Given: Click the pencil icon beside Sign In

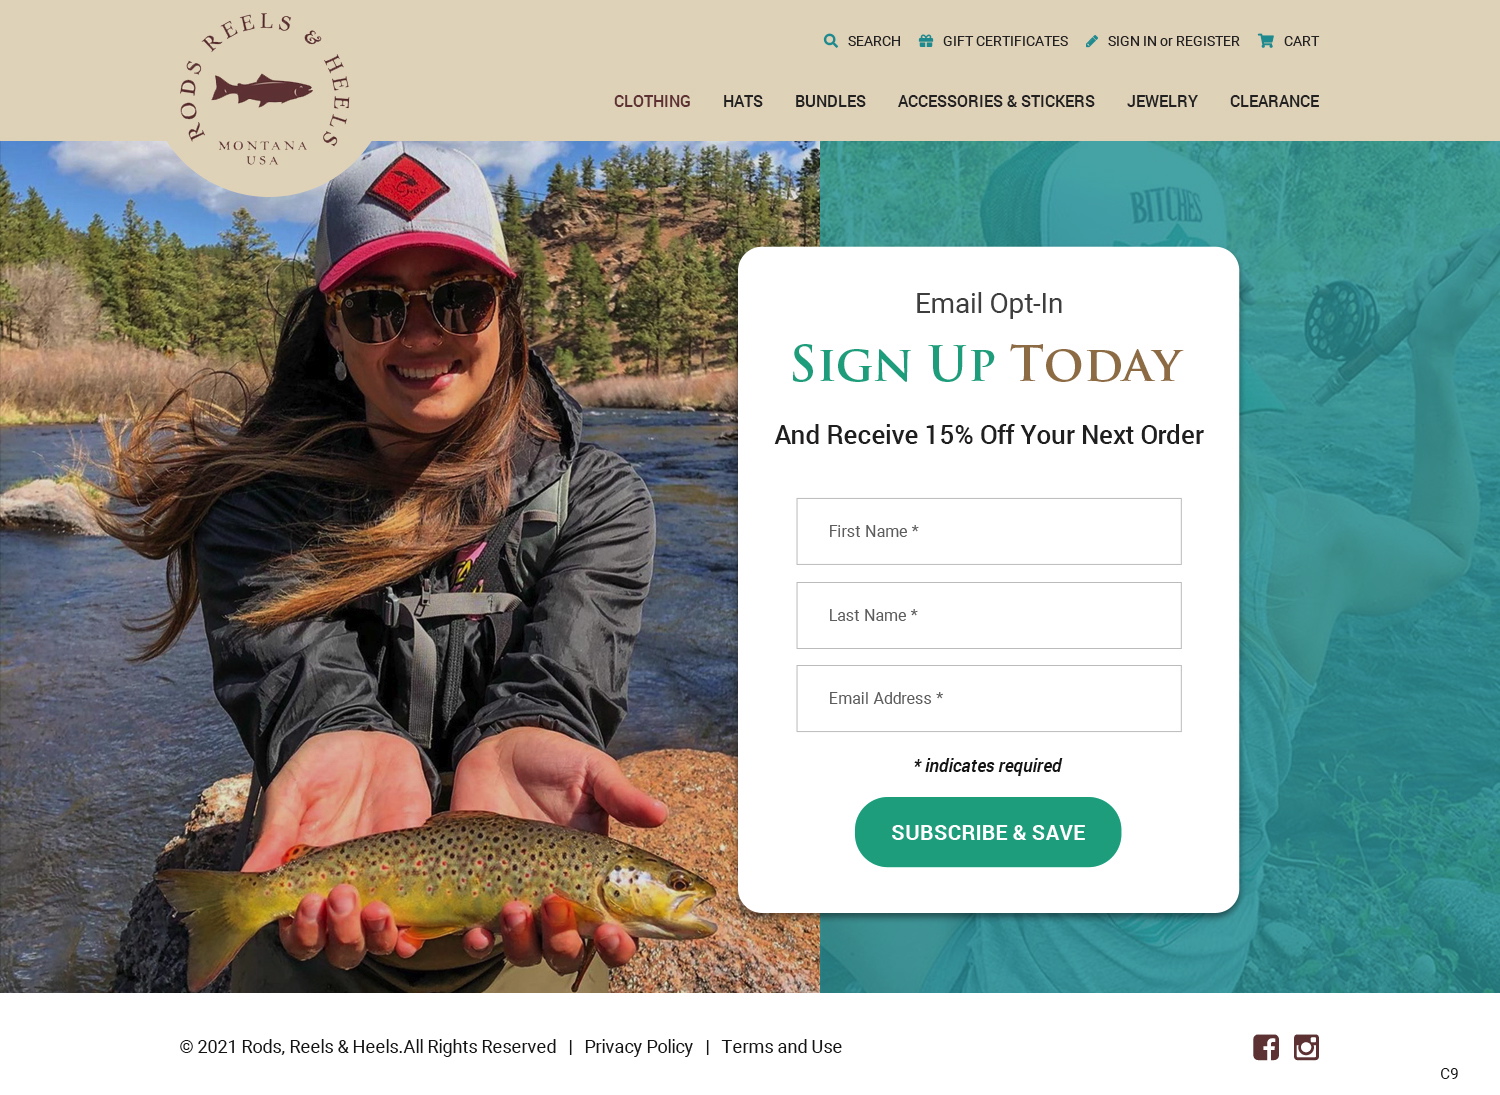Looking at the screenshot, I should (1092, 41).
